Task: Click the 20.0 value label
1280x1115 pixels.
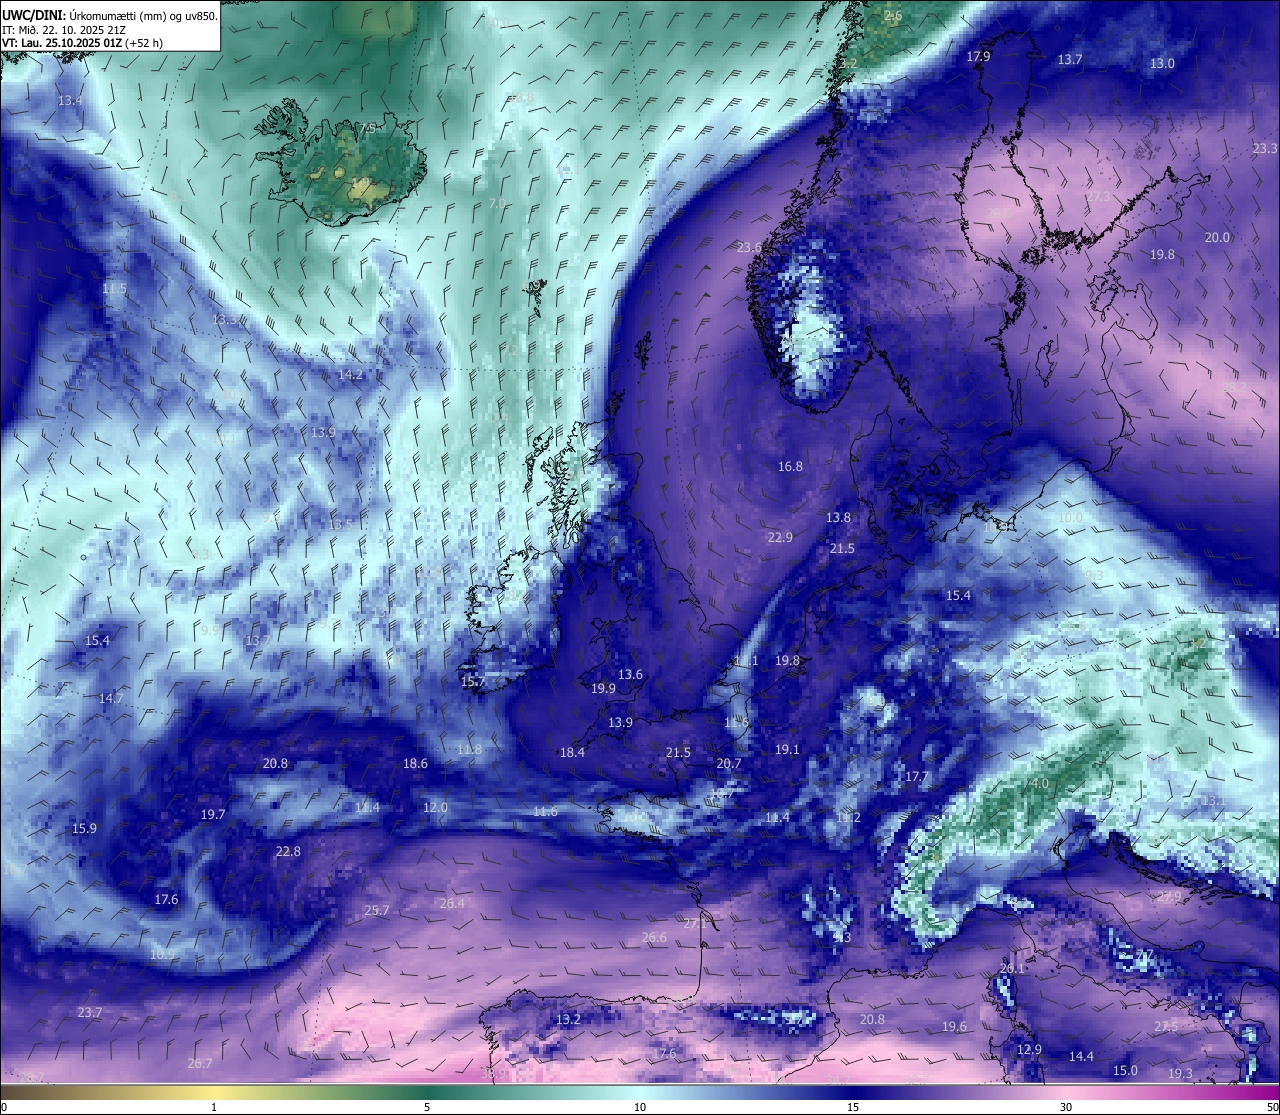Action: tap(1217, 237)
